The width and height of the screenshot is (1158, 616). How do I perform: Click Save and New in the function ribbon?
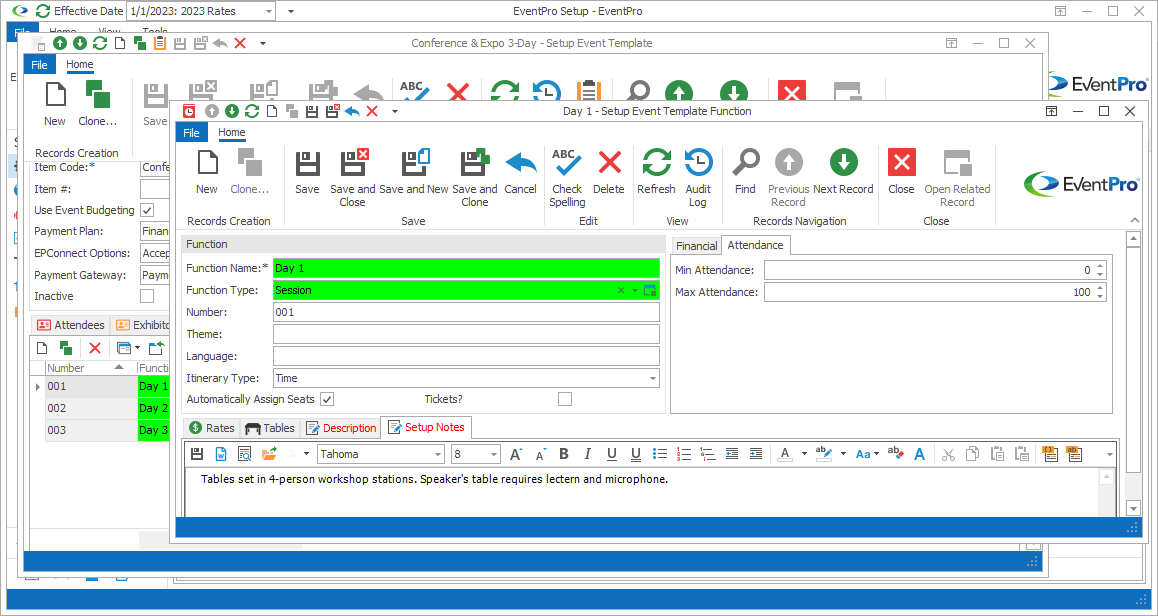[x=414, y=171]
